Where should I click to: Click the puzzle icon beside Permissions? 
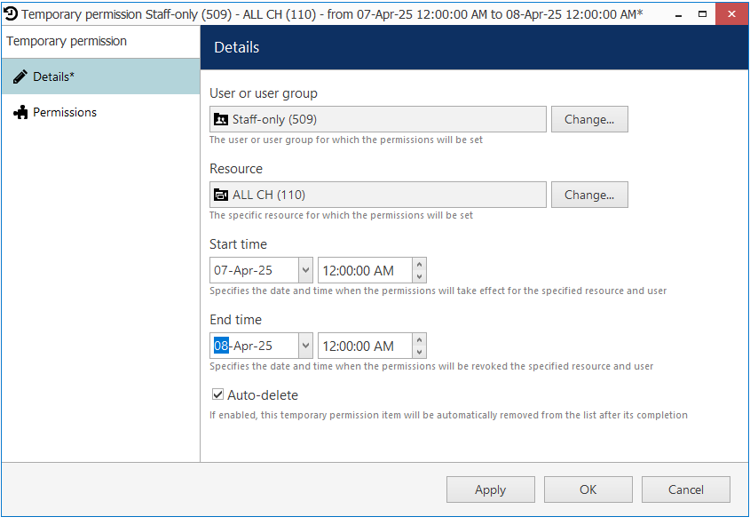tap(21, 112)
